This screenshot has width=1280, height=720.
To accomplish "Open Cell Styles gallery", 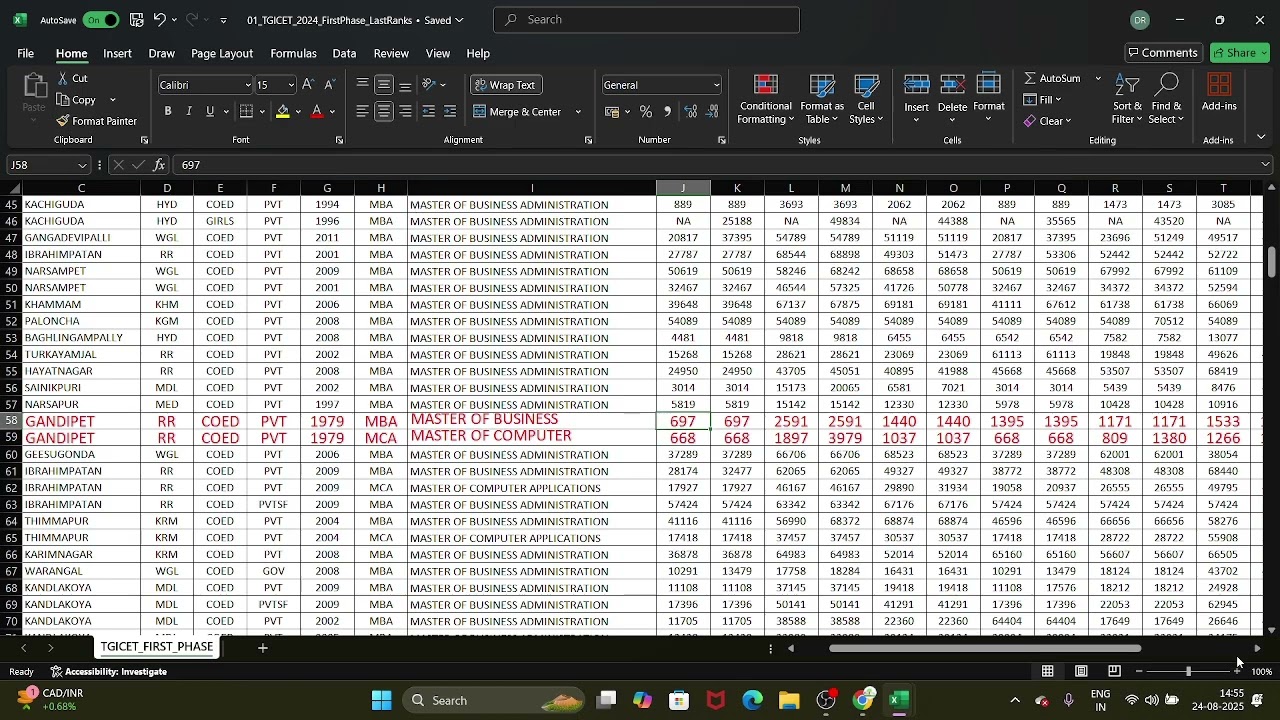I will (x=866, y=100).
